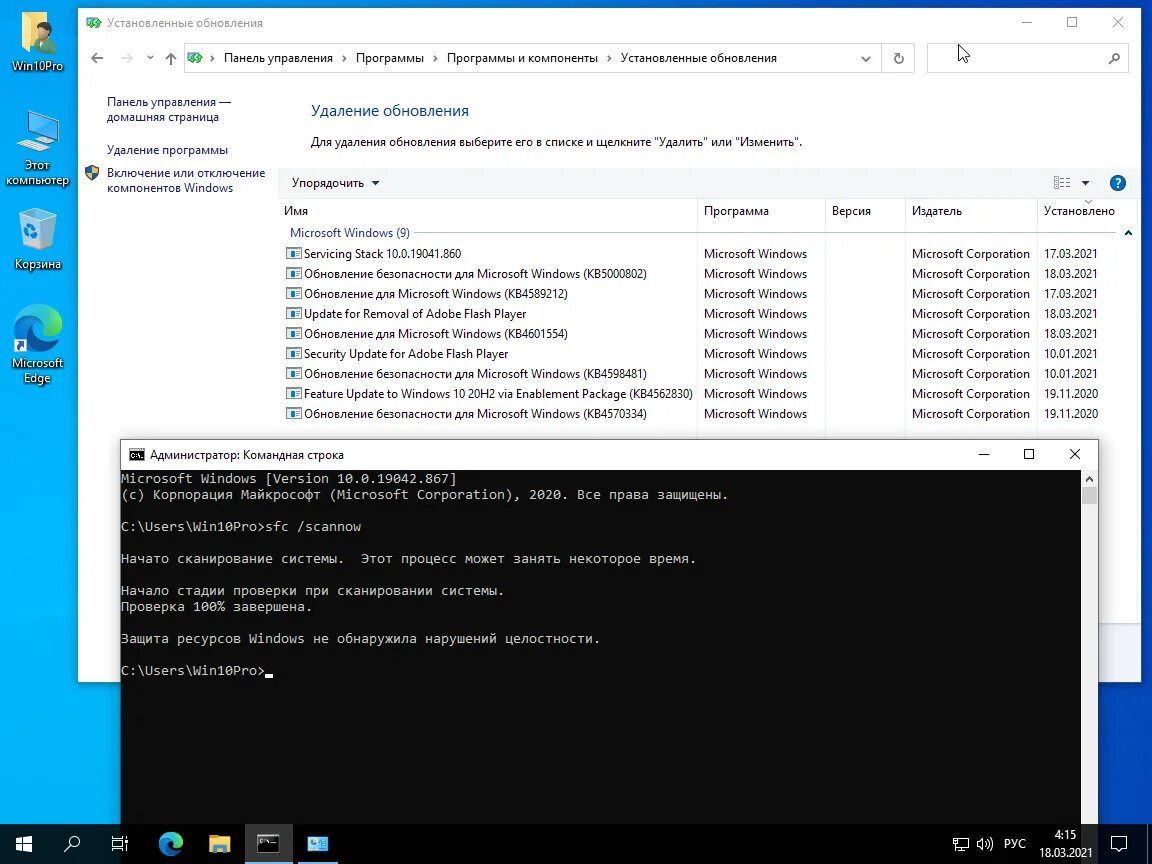Open Программы и компоненты breadcrumb
The width and height of the screenshot is (1152, 864).
(x=522, y=58)
